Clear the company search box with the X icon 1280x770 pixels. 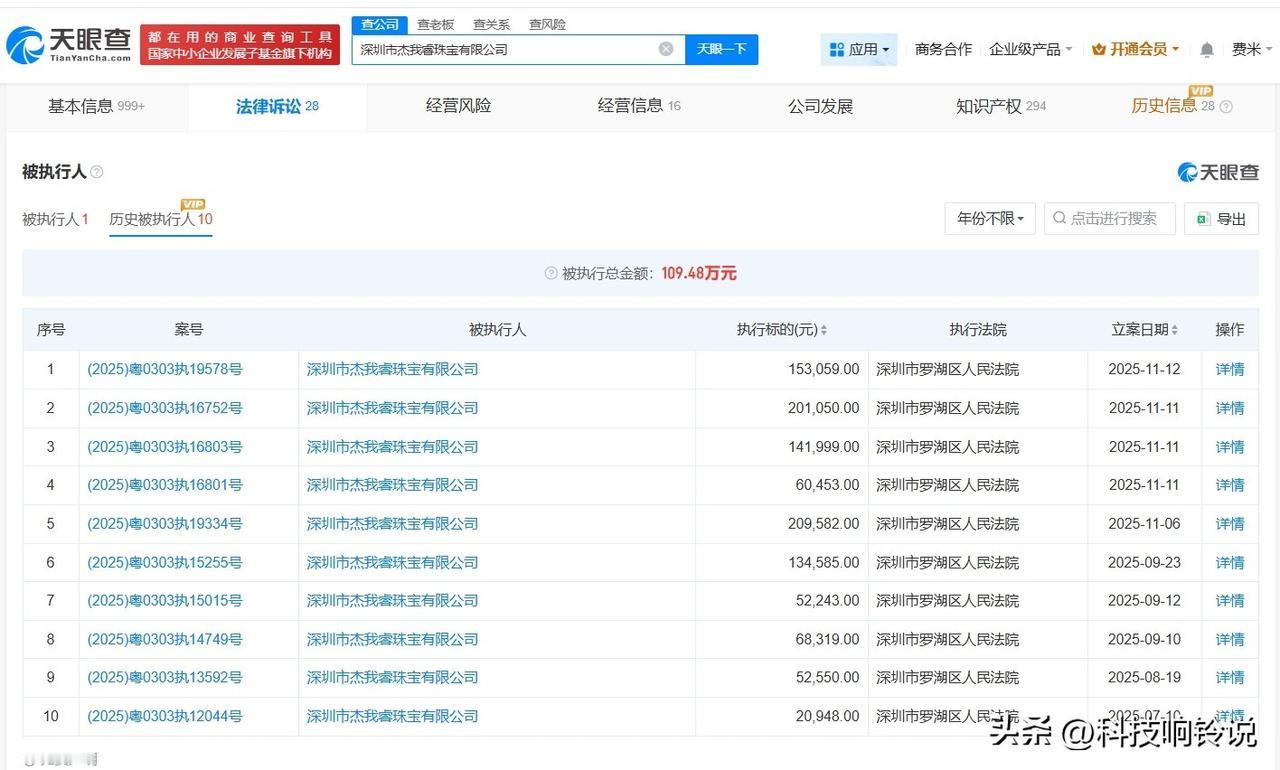666,49
